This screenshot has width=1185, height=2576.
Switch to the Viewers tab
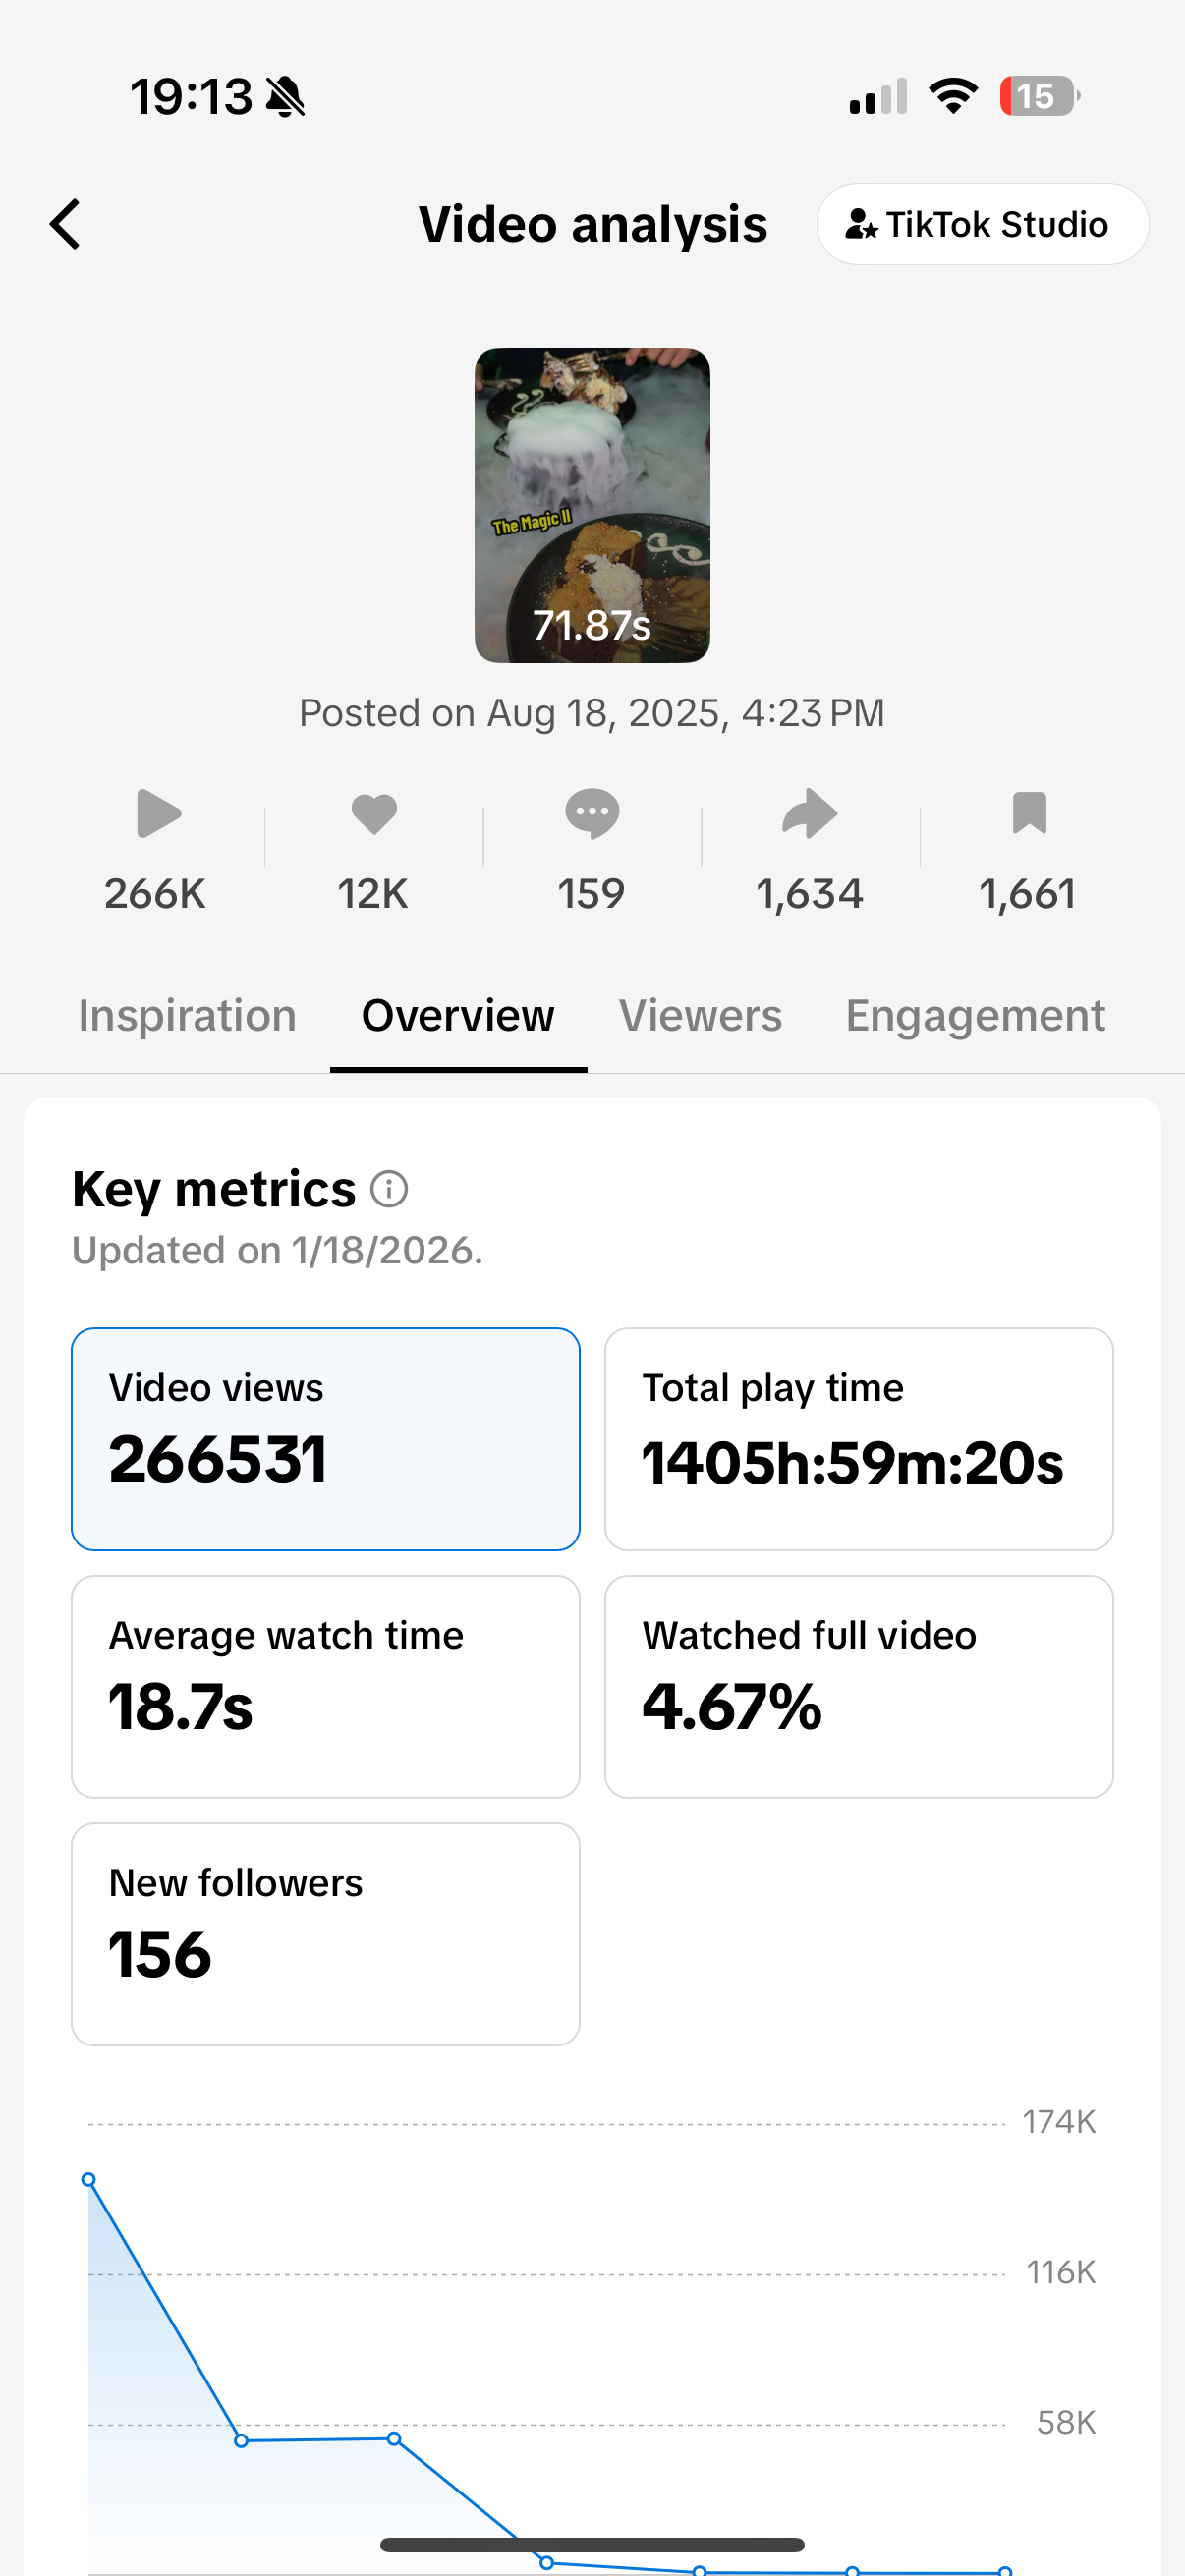pyautogui.click(x=700, y=1016)
